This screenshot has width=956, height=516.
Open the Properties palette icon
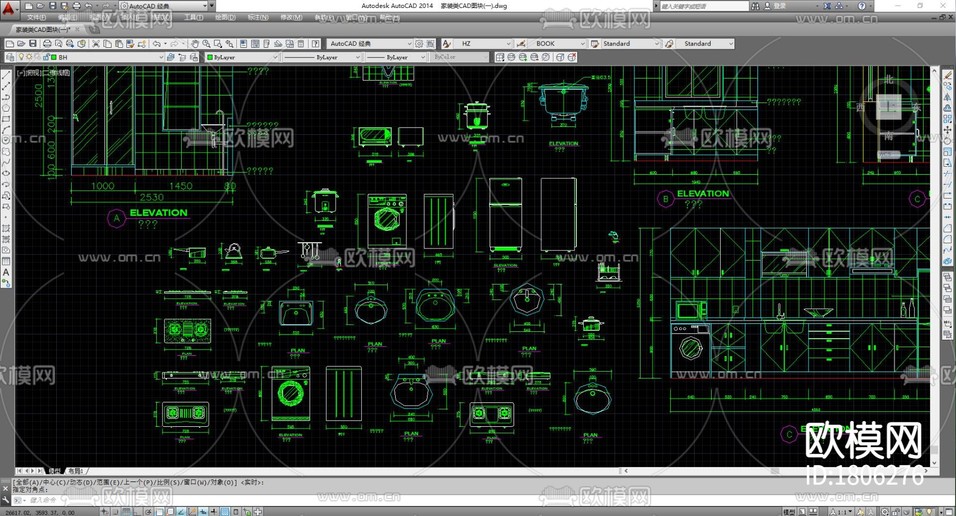tap(243, 43)
